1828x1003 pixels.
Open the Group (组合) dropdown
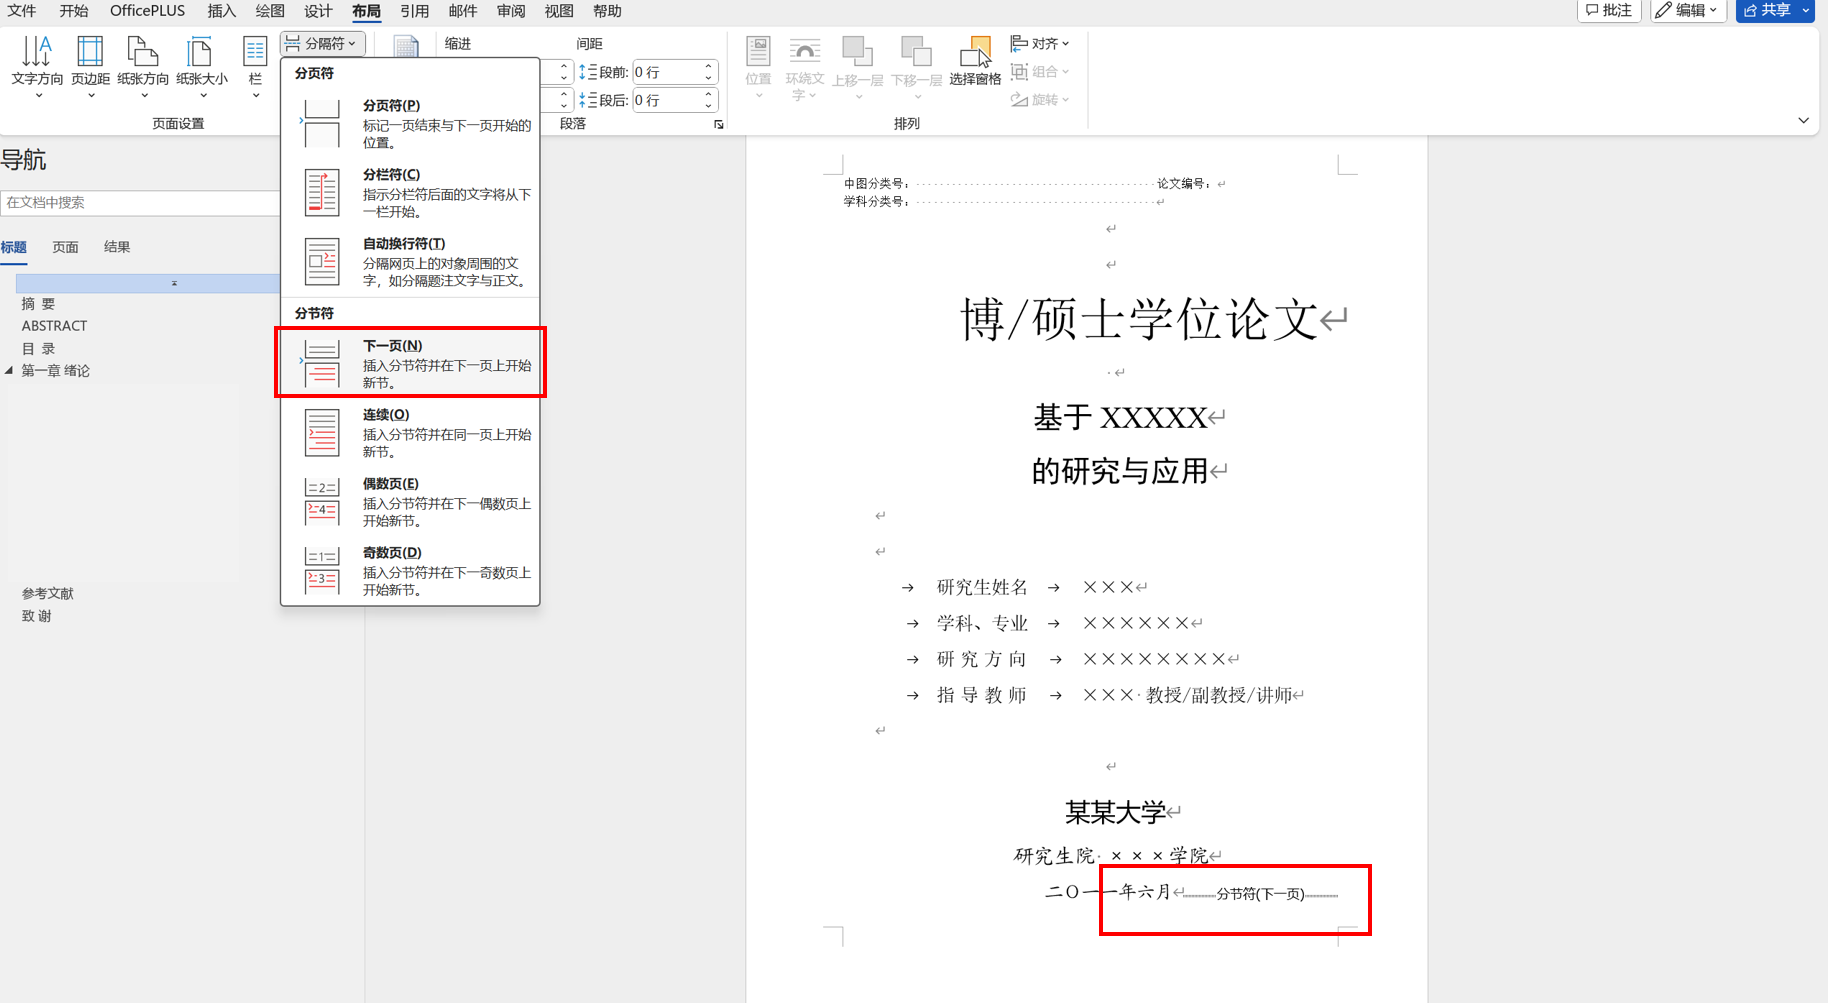pyautogui.click(x=1040, y=71)
